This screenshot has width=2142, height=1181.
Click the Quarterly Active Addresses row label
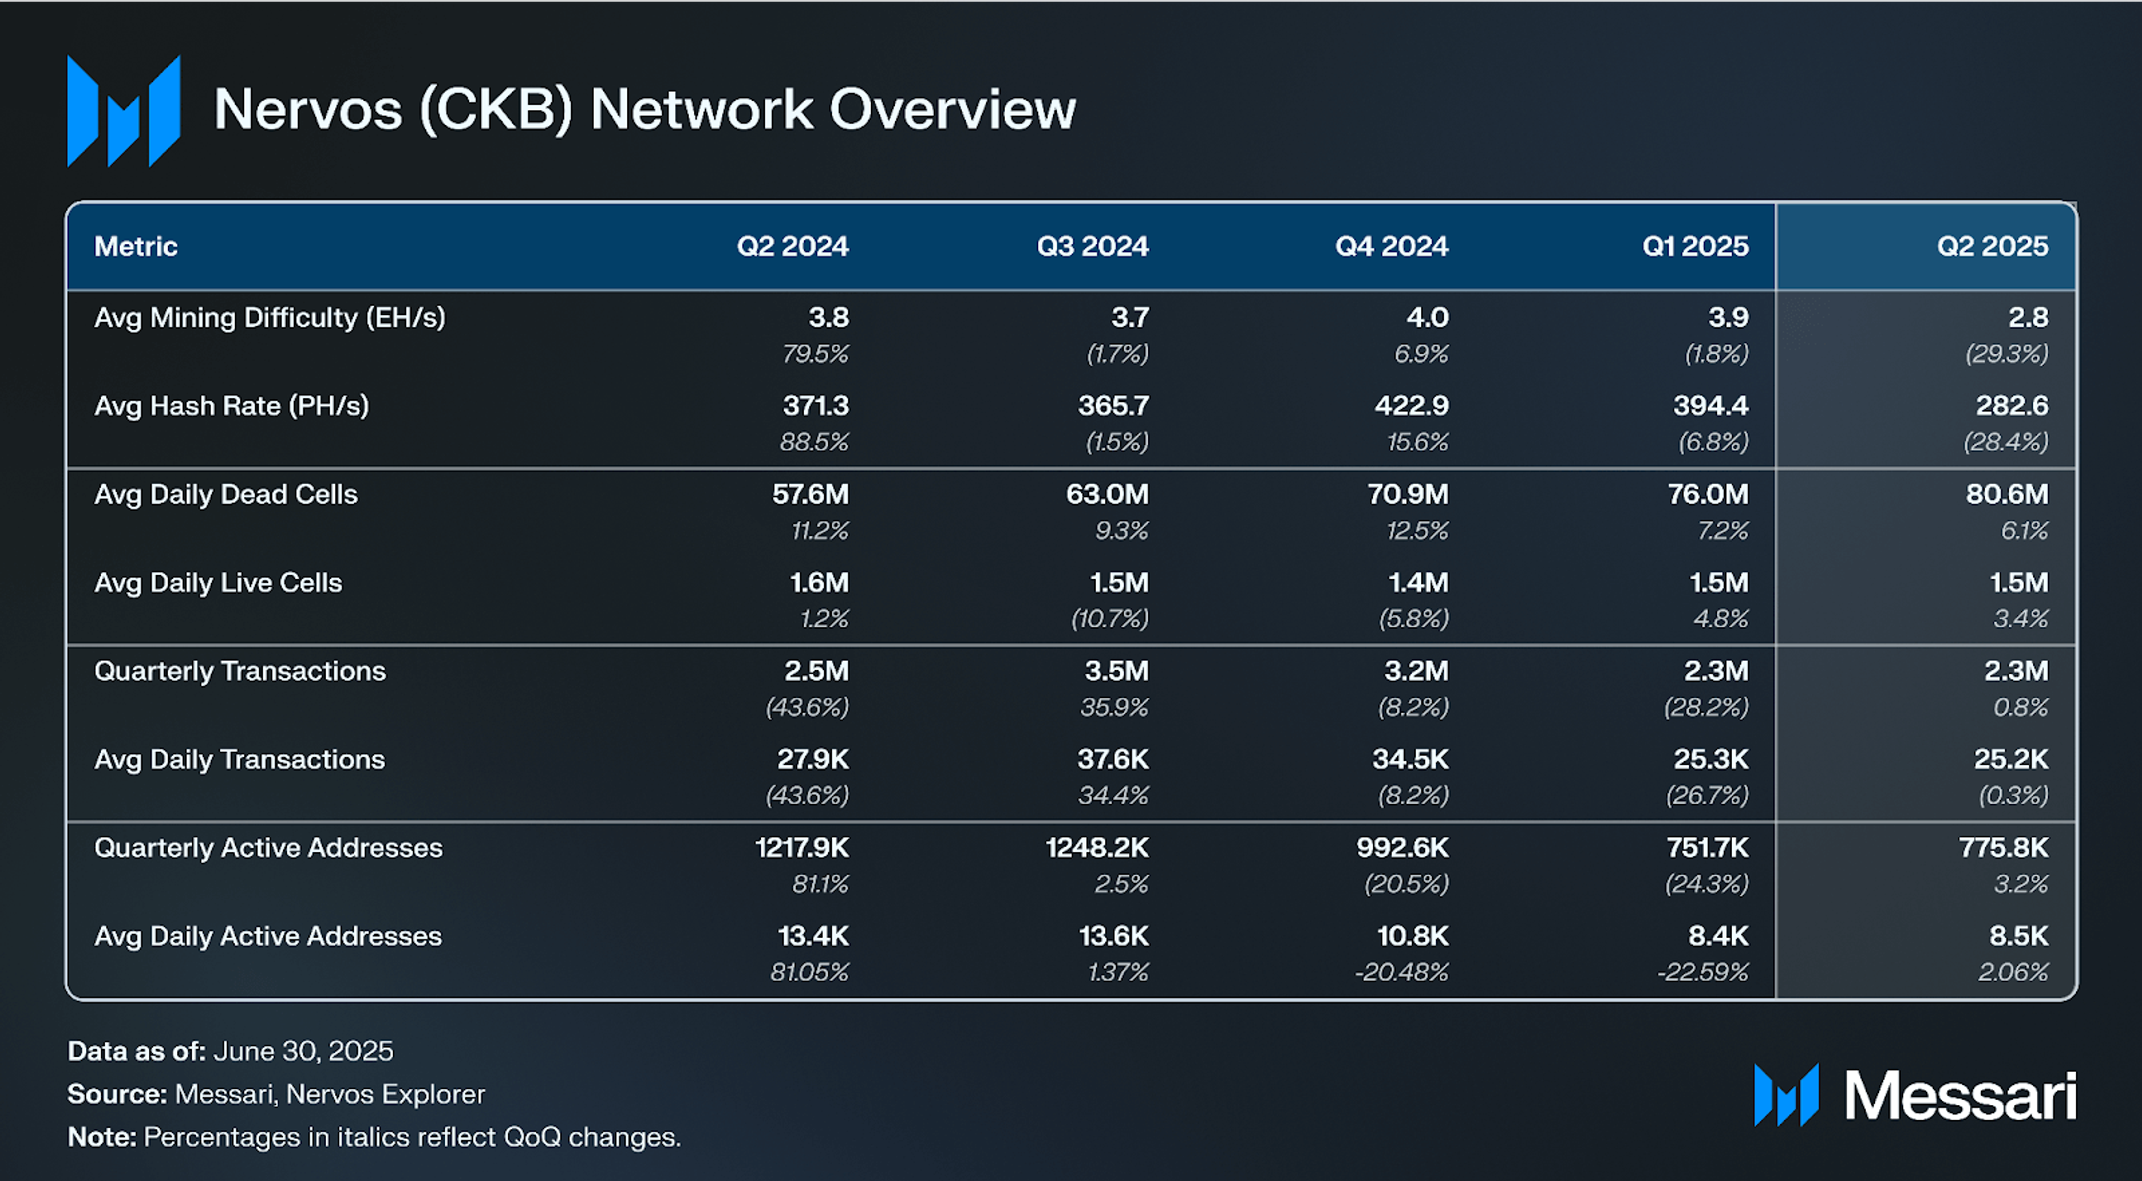pyautogui.click(x=268, y=848)
